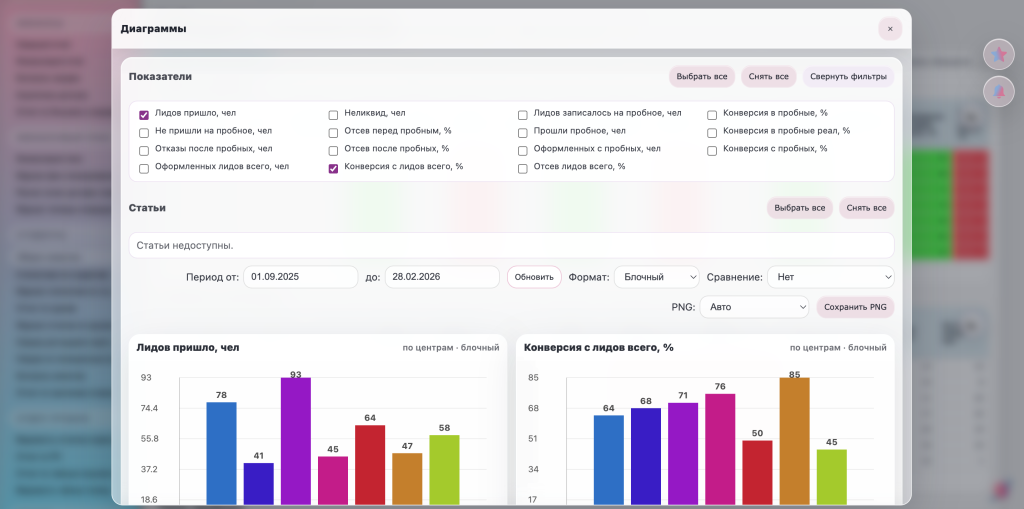Viewport: 1024px width, 509px height.
Task: Enable the Неликвид, чел checkbox
Action: click(333, 114)
